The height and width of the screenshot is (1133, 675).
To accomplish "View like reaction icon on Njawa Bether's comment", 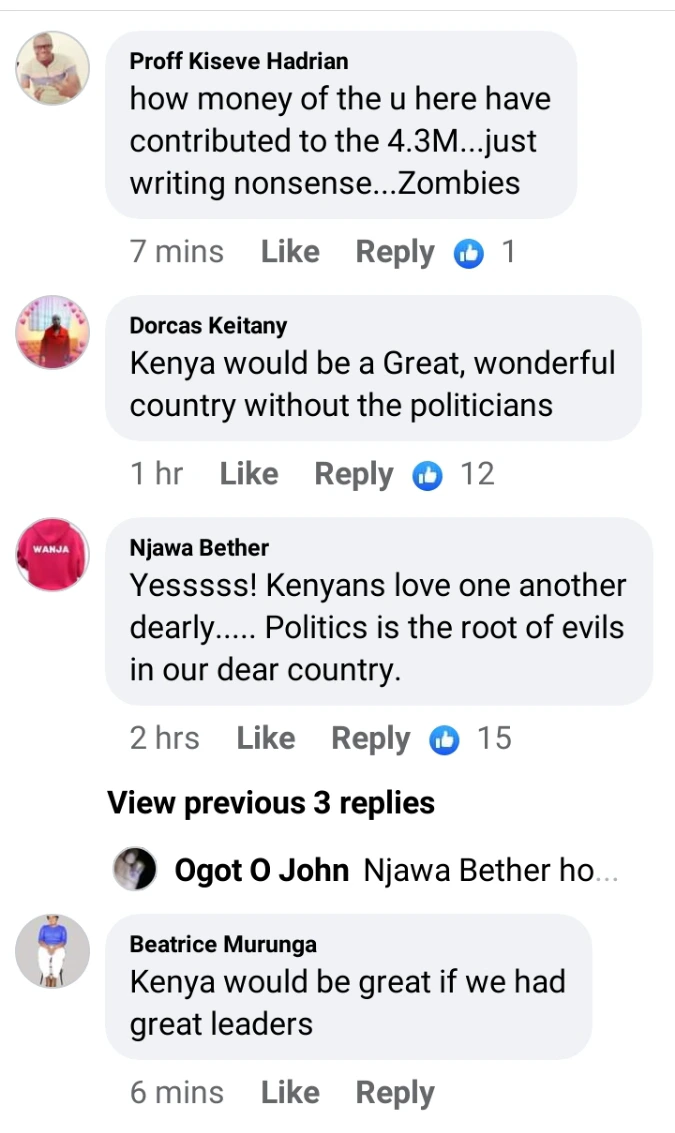I will (444, 739).
